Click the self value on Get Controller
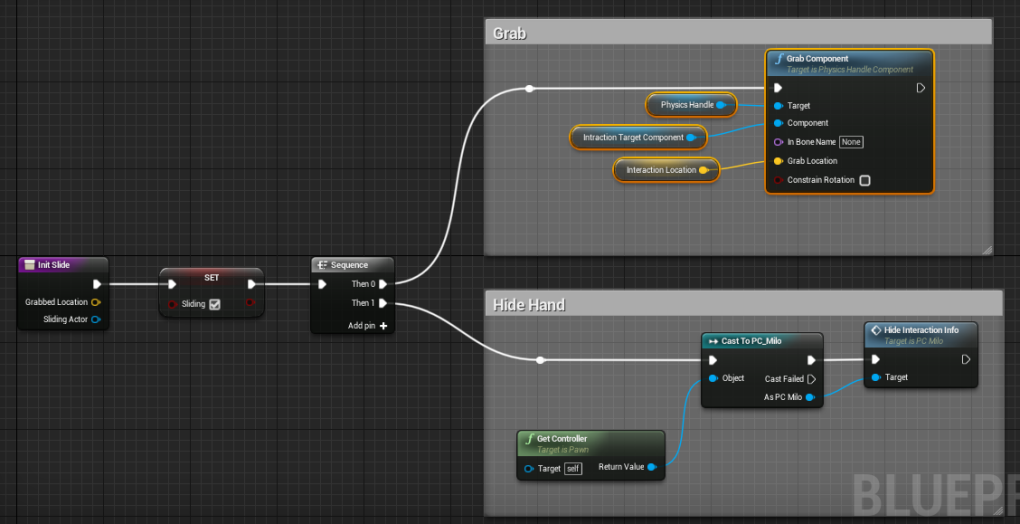Image resolution: width=1020 pixels, height=524 pixels. click(572, 468)
